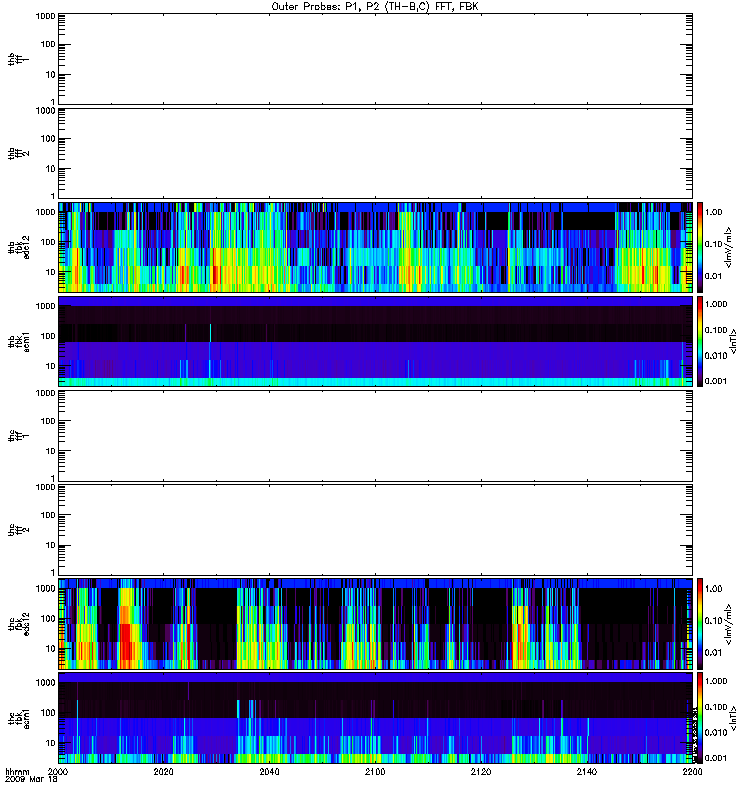Click the 'thc fbk edc12' y-axis title
The image size is (750, 800).
click(x=18, y=624)
